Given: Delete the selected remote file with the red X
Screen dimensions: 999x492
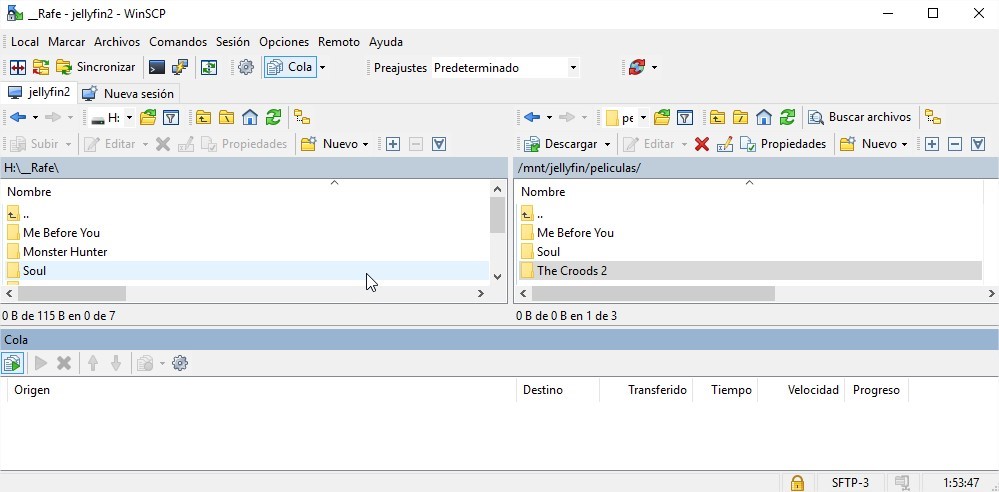Looking at the screenshot, I should (702, 144).
